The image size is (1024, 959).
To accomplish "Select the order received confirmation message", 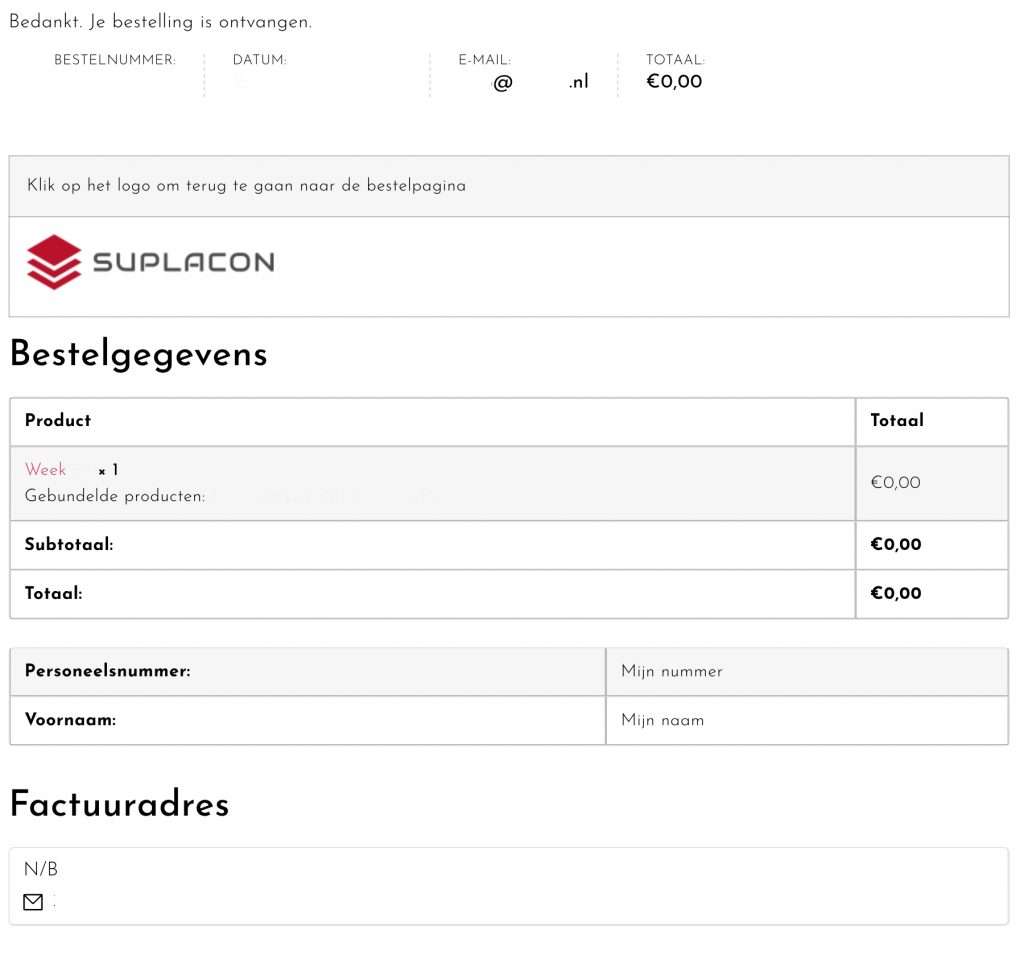I will pos(160,23).
